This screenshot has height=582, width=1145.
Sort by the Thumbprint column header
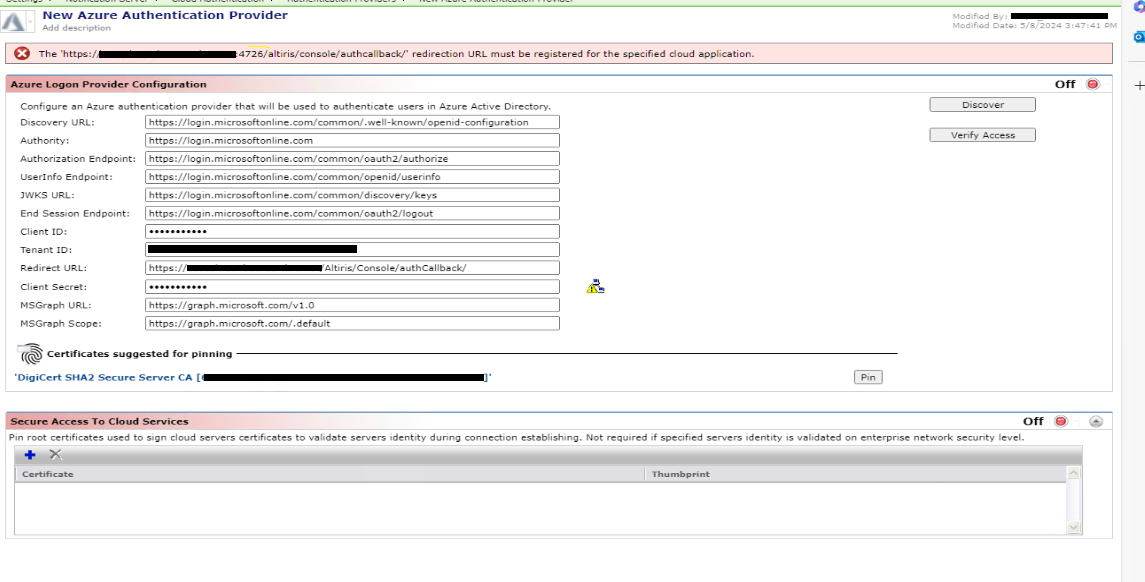855,474
